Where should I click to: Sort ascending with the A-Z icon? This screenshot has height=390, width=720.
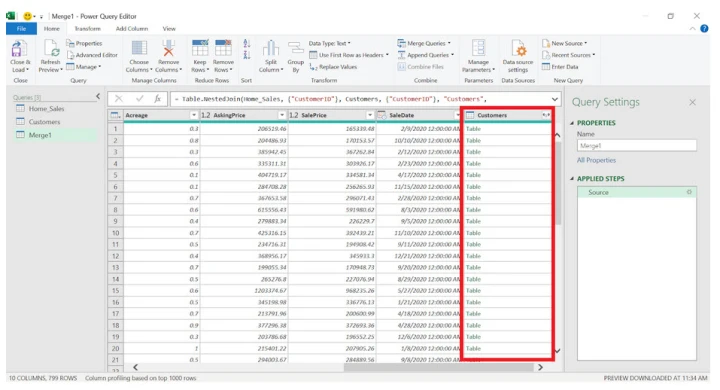click(x=247, y=44)
